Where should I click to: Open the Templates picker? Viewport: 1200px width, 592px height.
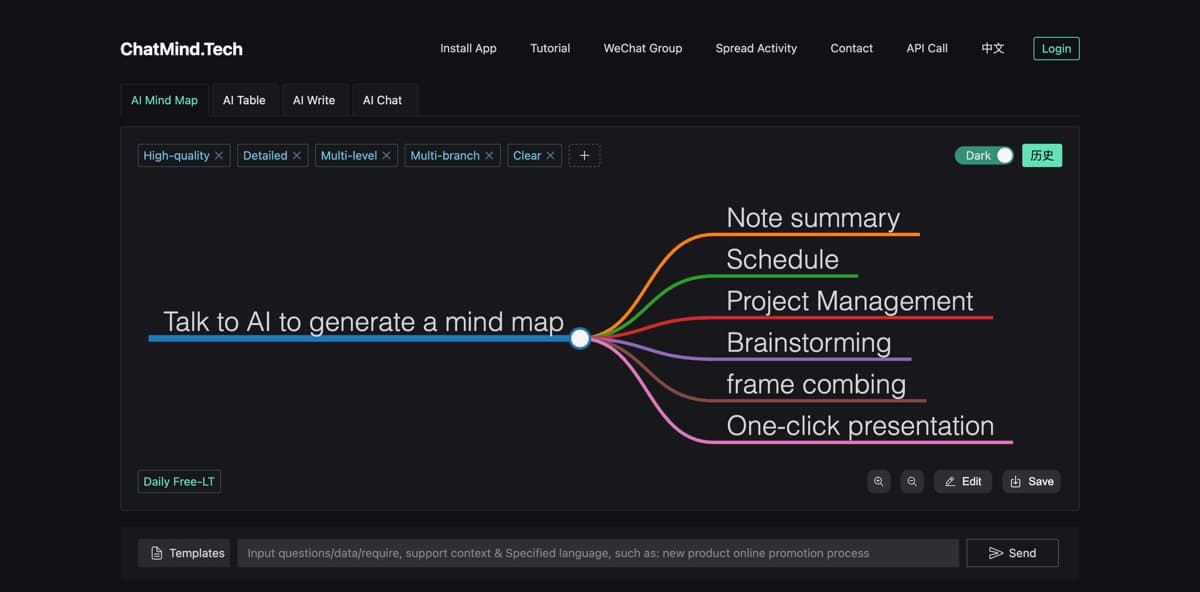[188, 553]
